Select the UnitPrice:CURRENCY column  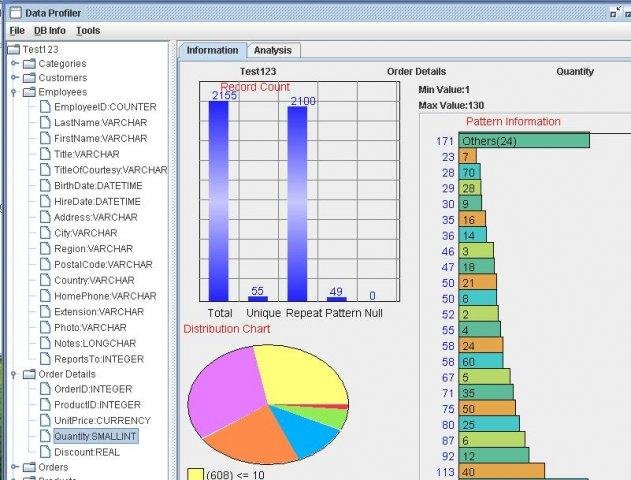pos(102,420)
